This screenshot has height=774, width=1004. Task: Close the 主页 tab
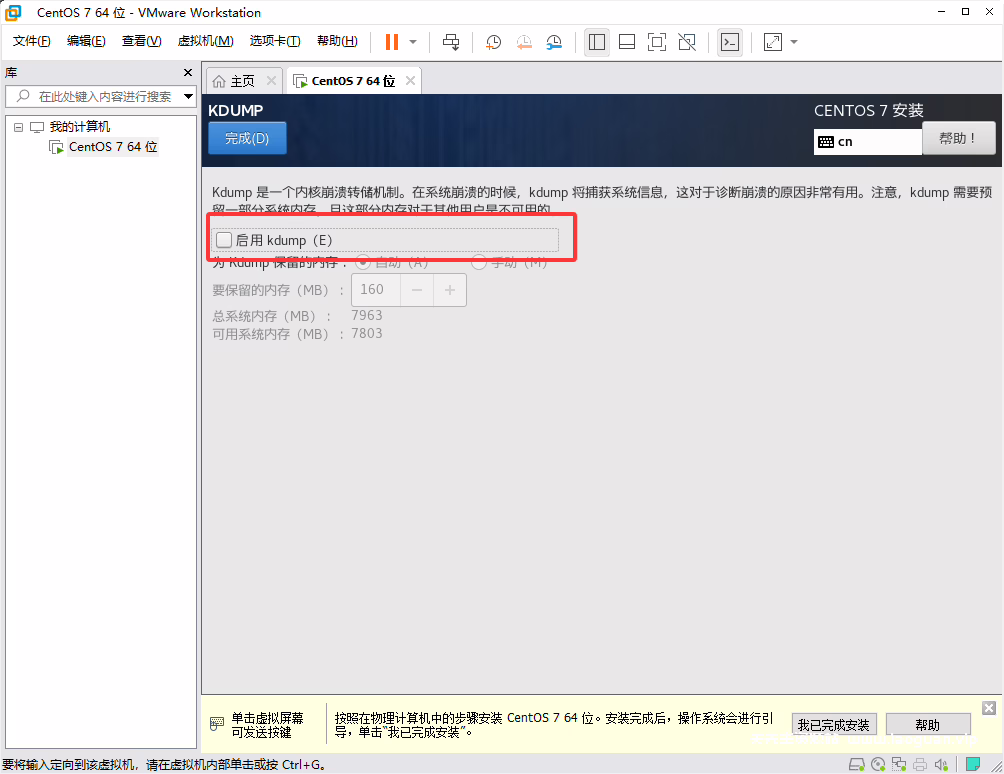click(271, 81)
